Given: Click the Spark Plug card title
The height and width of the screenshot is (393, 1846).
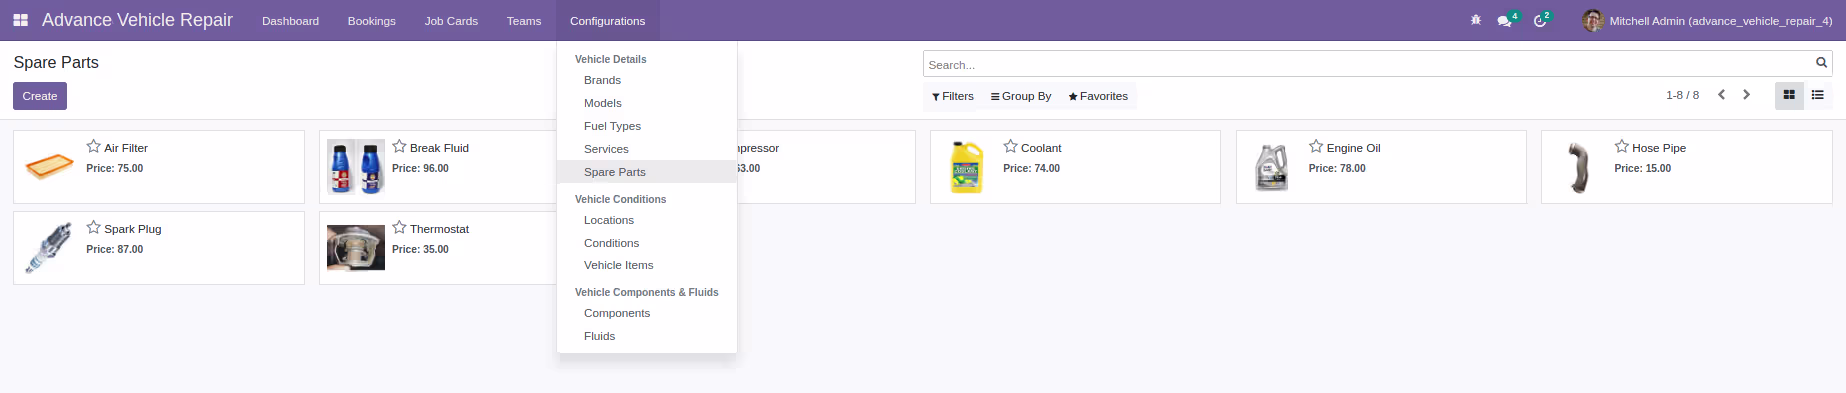Looking at the screenshot, I should (133, 229).
